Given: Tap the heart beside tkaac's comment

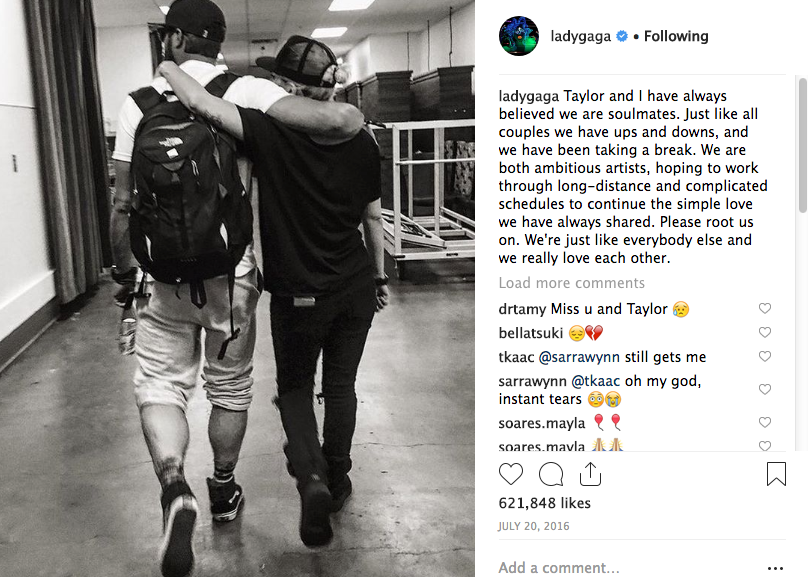Looking at the screenshot, I should [765, 357].
